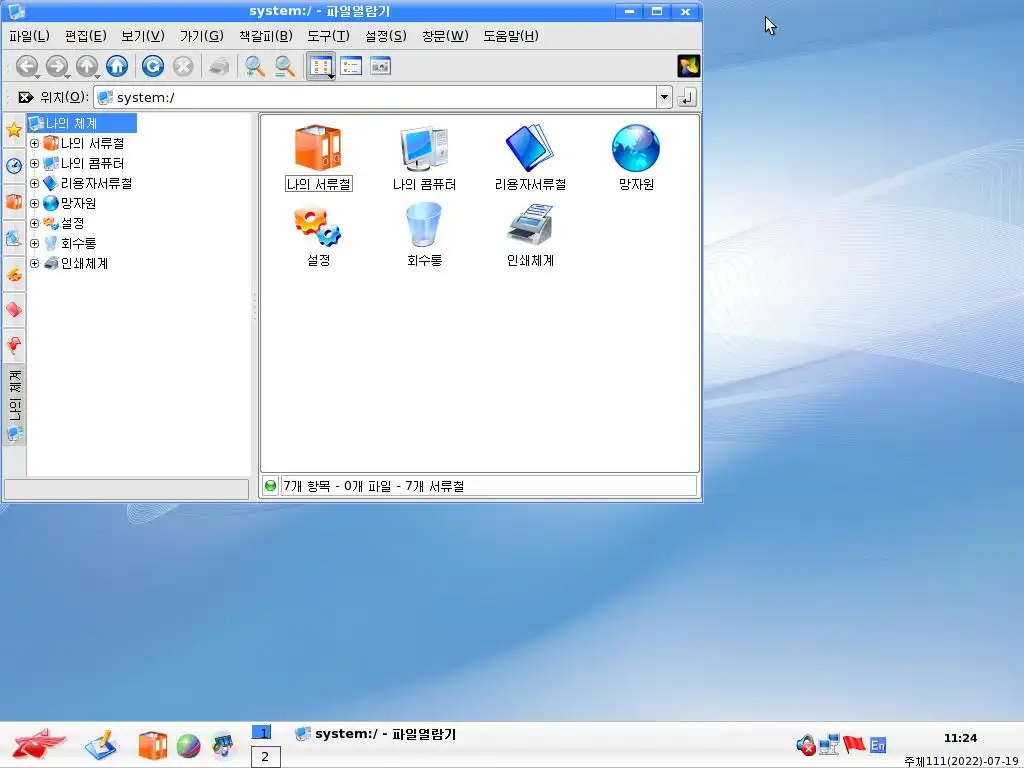The height and width of the screenshot is (768, 1024).
Task: Click the green status indicator light
Action: coord(270,486)
